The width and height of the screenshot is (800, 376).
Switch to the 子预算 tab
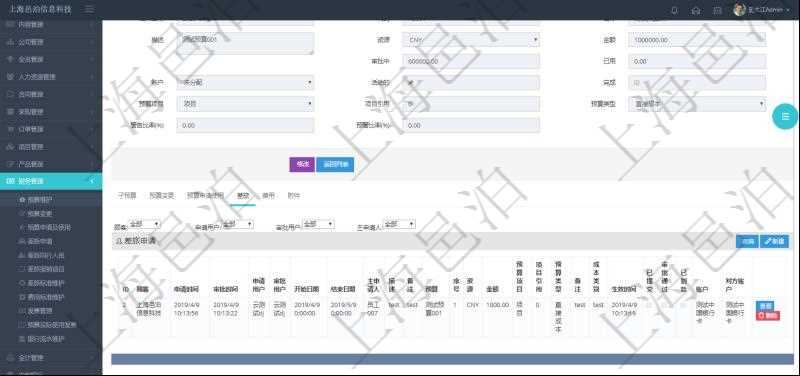(x=127, y=195)
